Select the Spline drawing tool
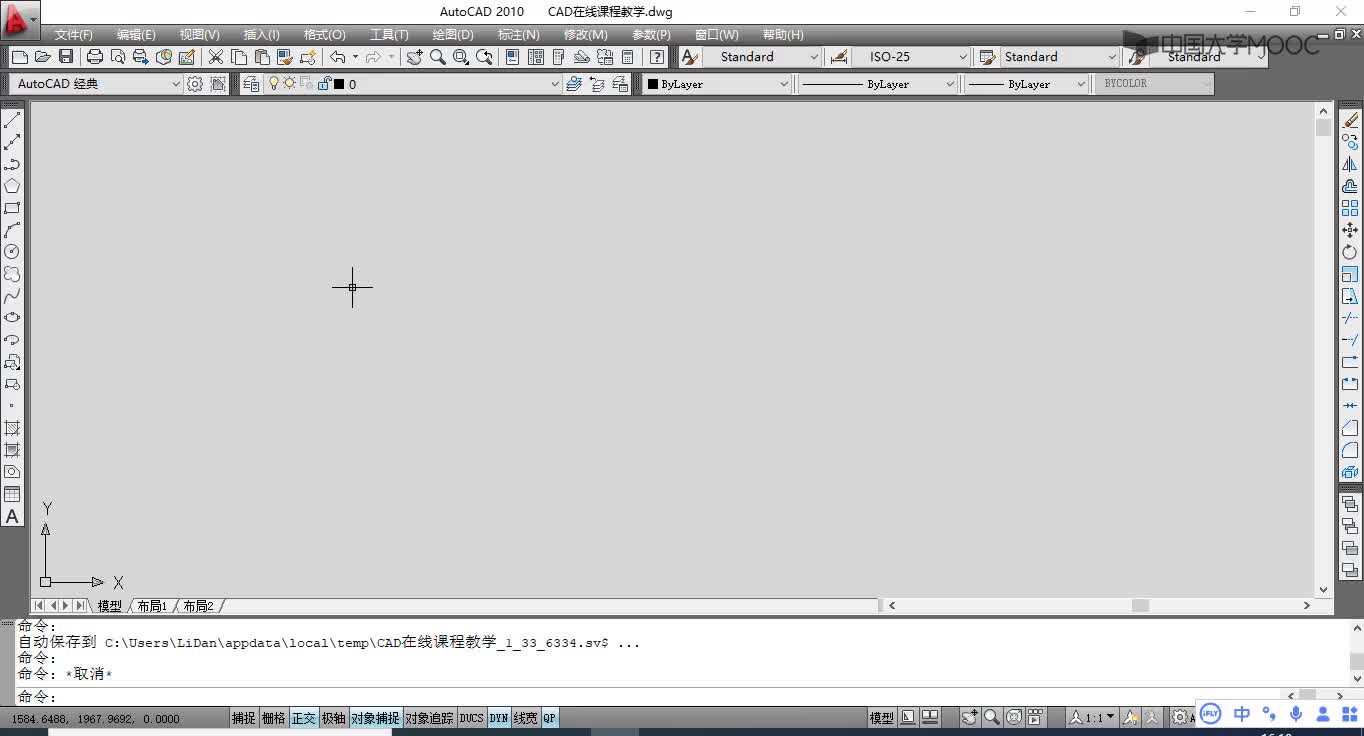 (12, 296)
